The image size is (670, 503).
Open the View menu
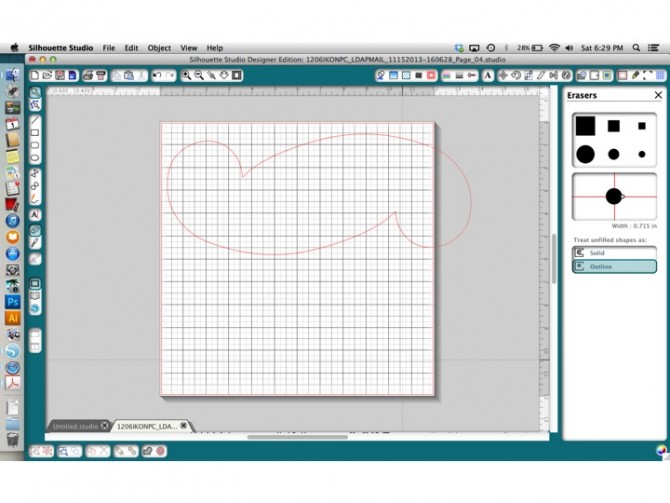point(188,48)
